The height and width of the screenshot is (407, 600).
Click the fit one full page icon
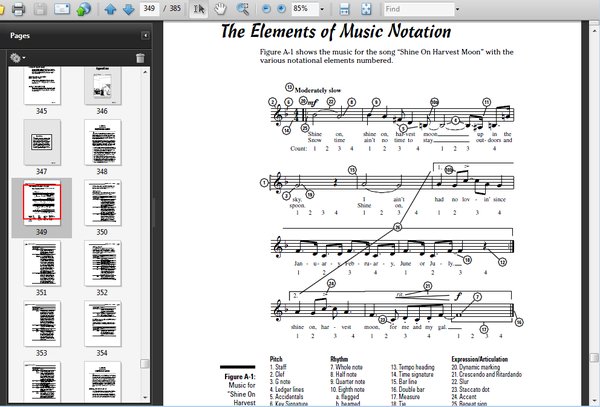[x=366, y=9]
